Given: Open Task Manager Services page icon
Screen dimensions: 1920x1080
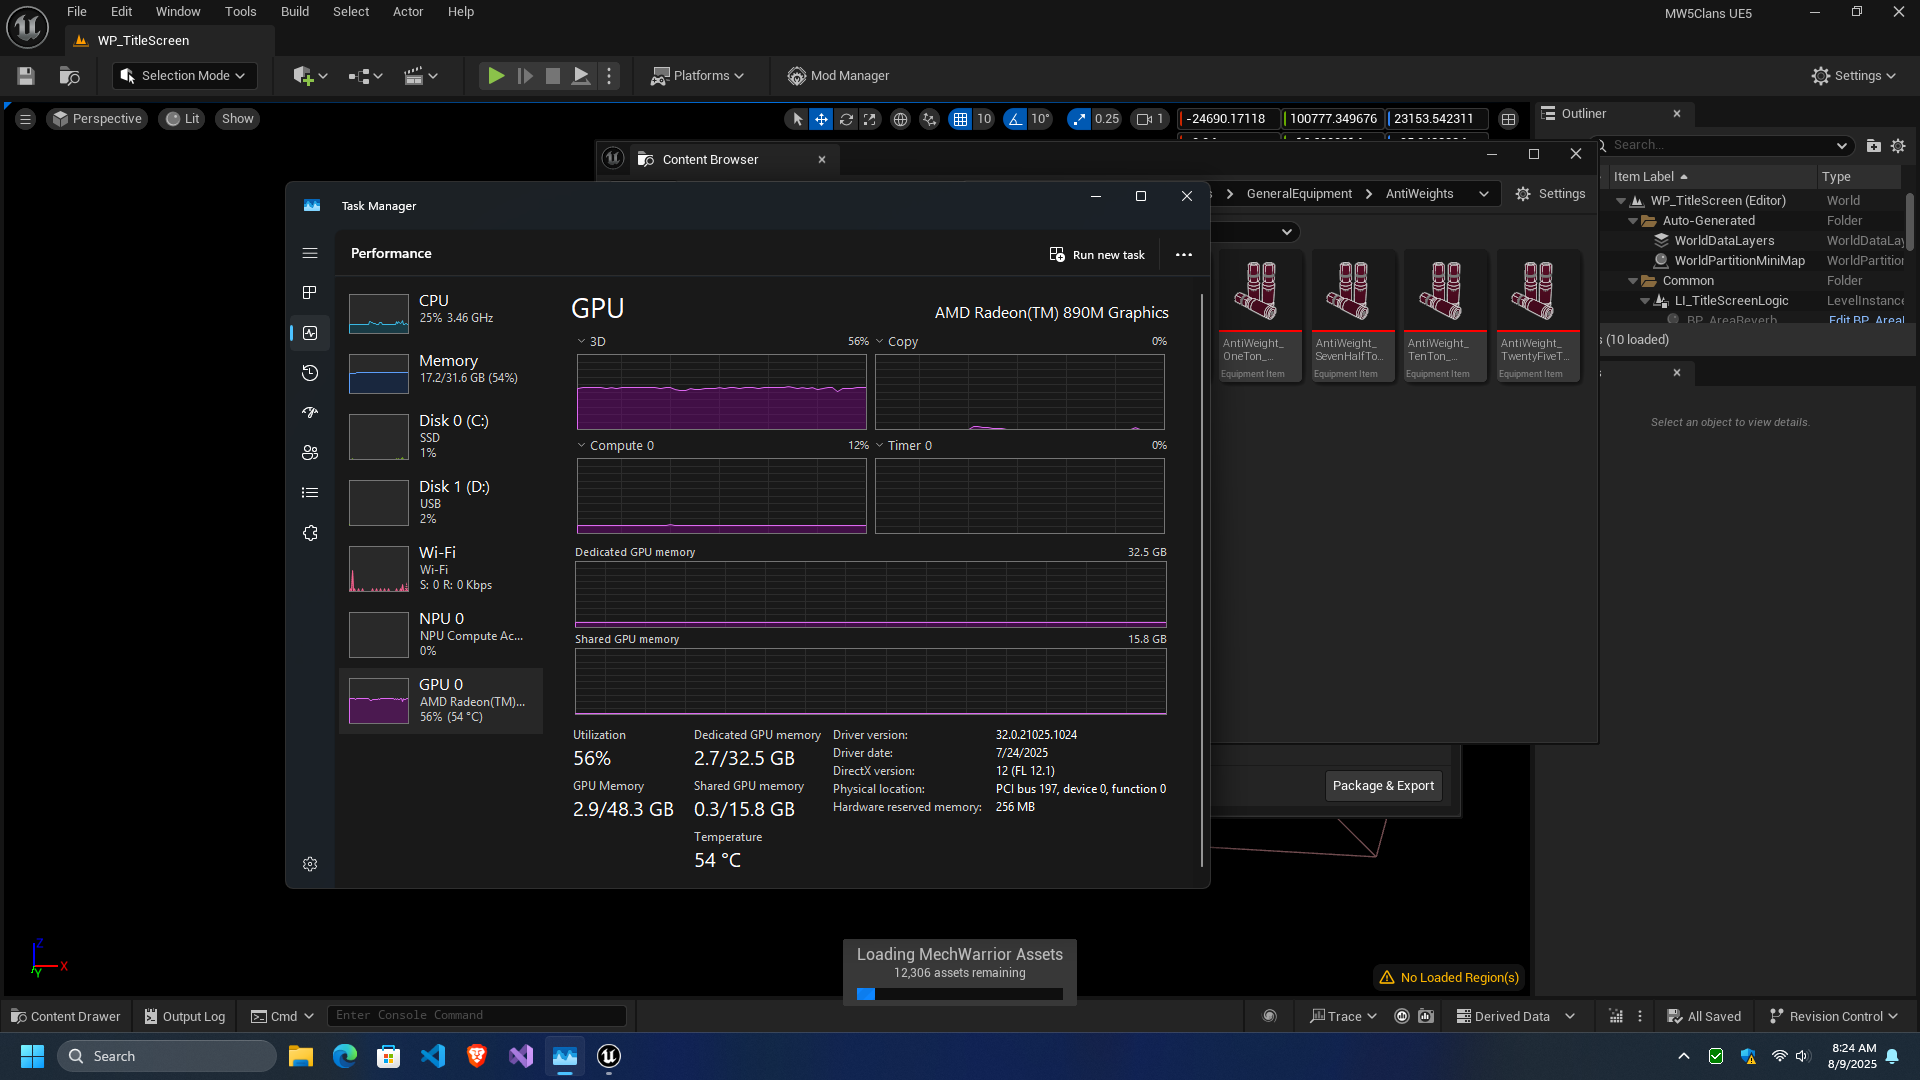Looking at the screenshot, I should pos(310,533).
